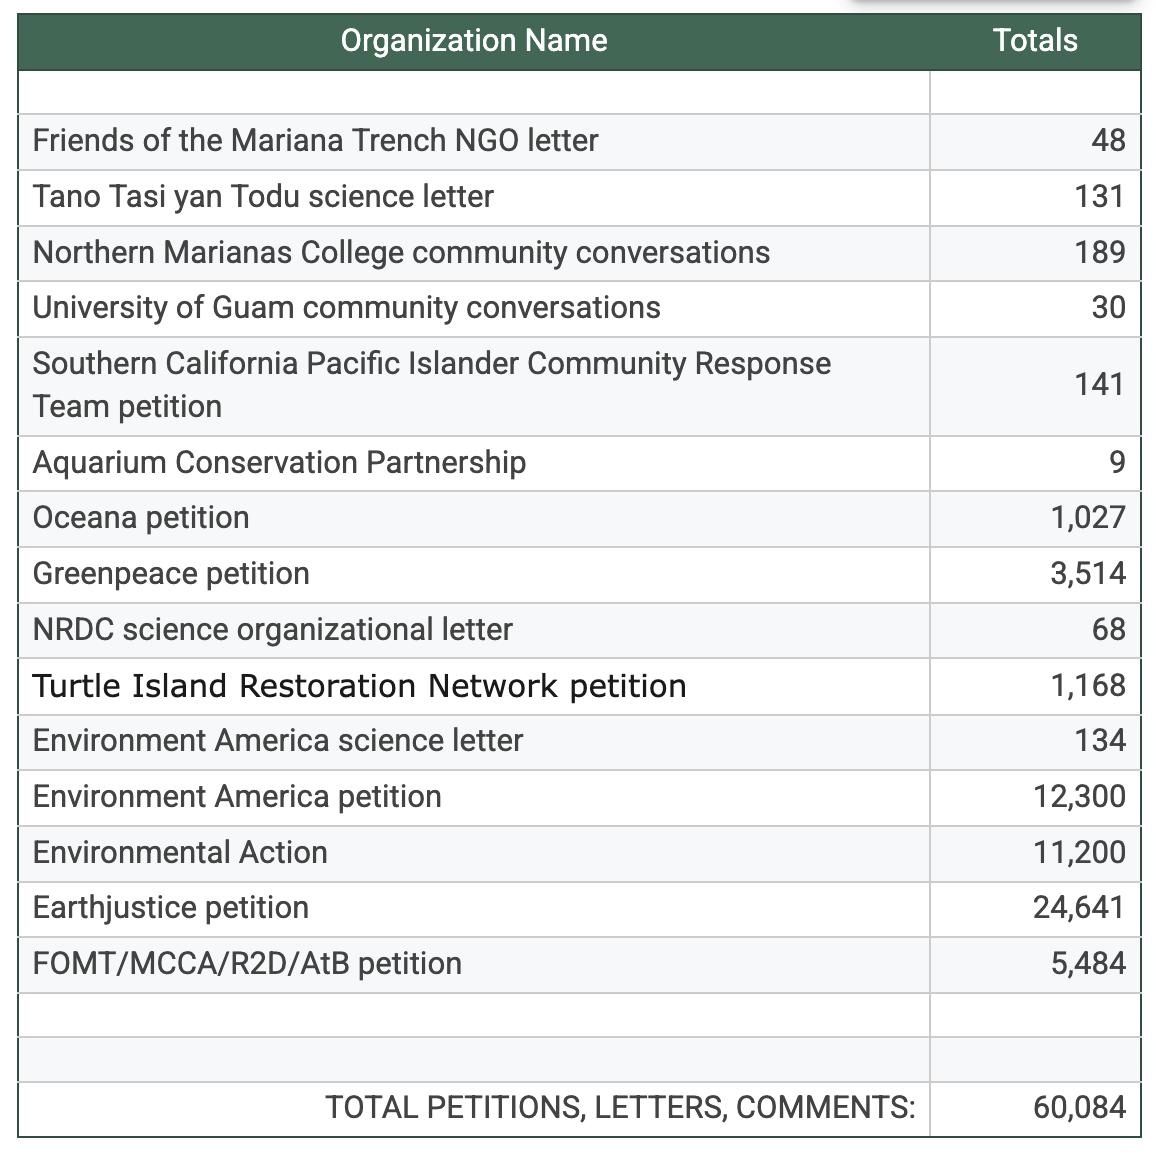Click Southern California Pacific Islander petition cell
This screenshot has height=1160, width=1156.
[x=431, y=385]
